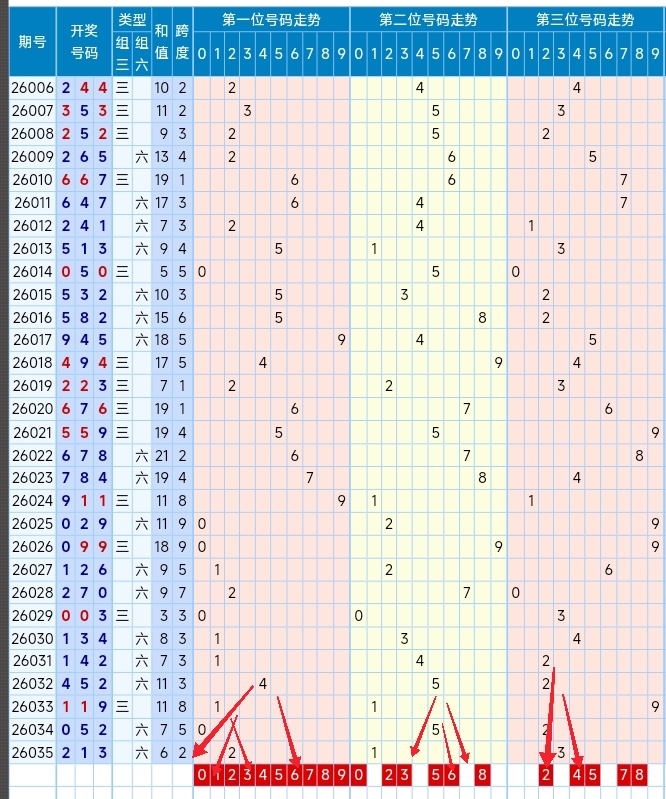Click digit 9 in 26018 second-position trend
Viewport: 666px width, 799px height.
(498, 363)
